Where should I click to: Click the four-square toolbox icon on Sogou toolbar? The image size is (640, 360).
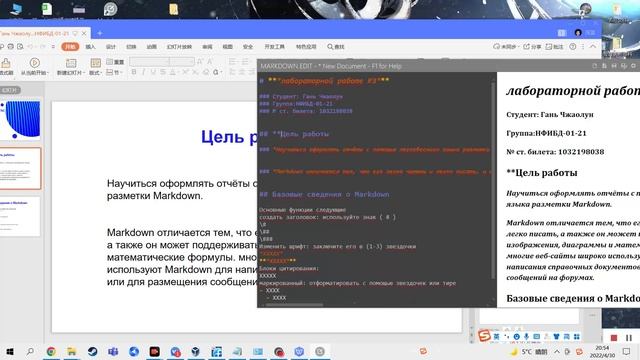coord(576,336)
